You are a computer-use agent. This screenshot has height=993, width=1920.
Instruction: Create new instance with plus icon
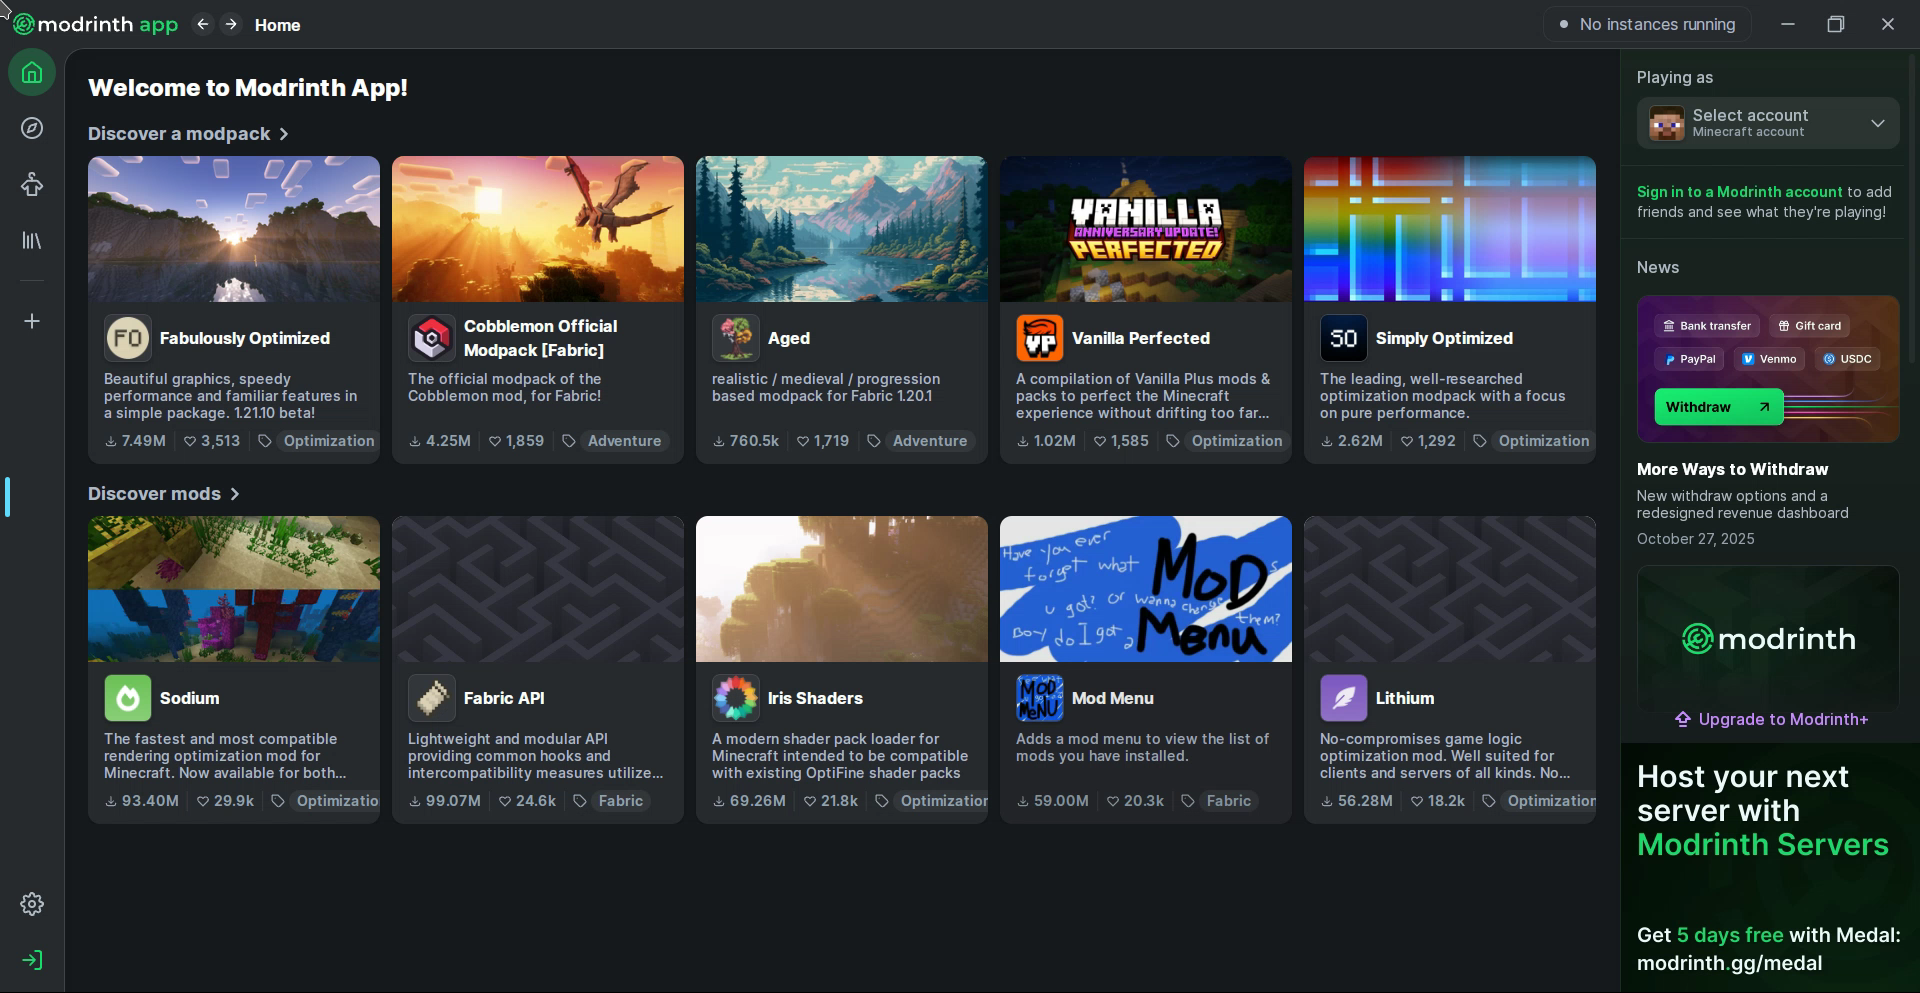(32, 321)
